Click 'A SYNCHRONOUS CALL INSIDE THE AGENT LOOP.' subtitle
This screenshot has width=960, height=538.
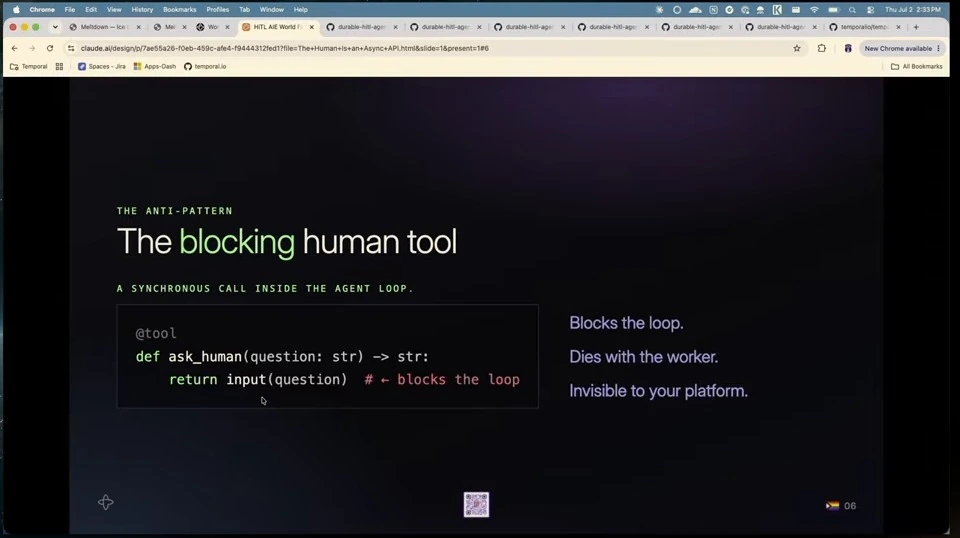coord(265,288)
